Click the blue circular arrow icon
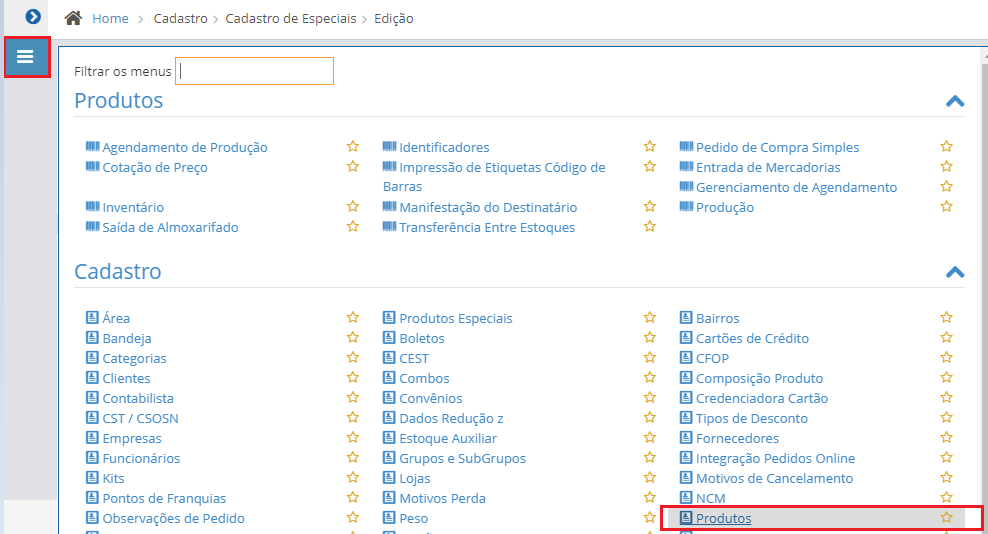Image resolution: width=988 pixels, height=534 pixels. [33, 16]
